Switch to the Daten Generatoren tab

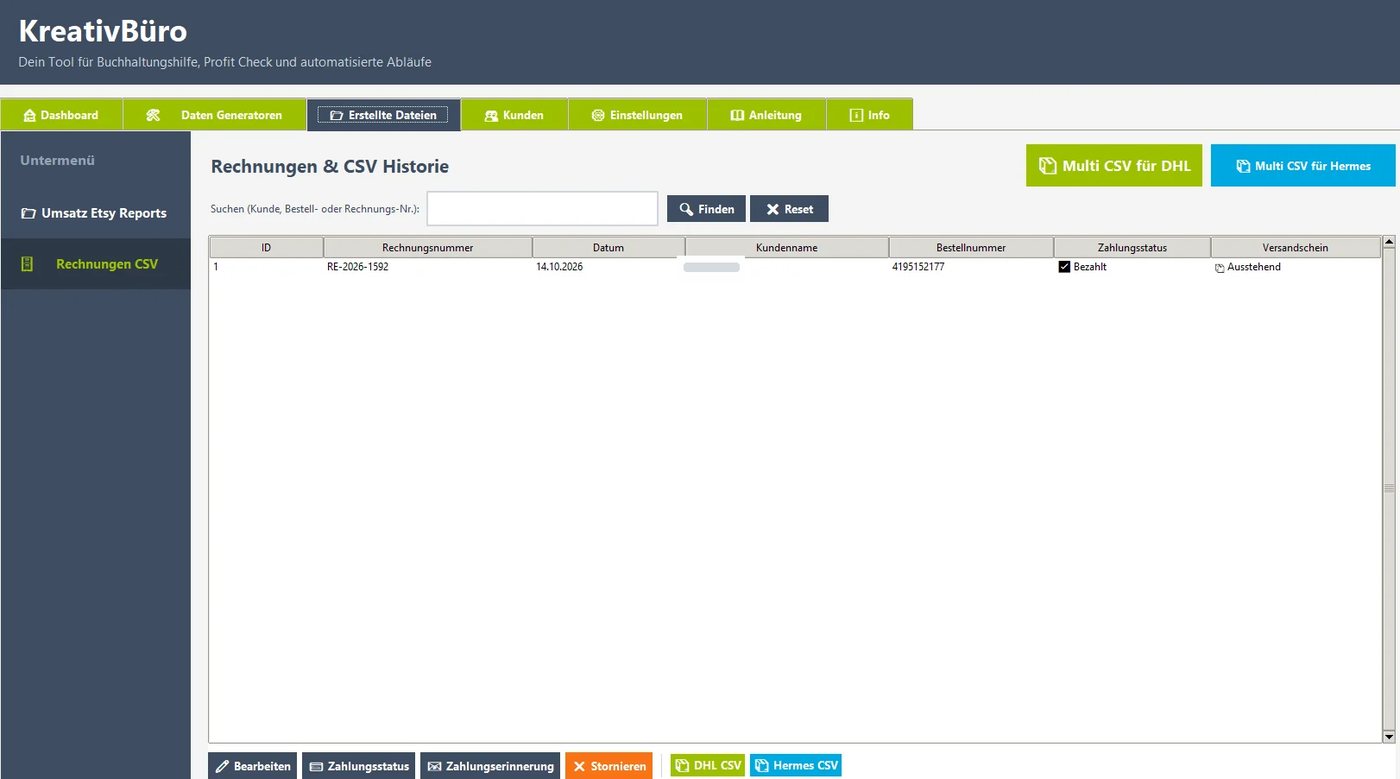point(214,115)
